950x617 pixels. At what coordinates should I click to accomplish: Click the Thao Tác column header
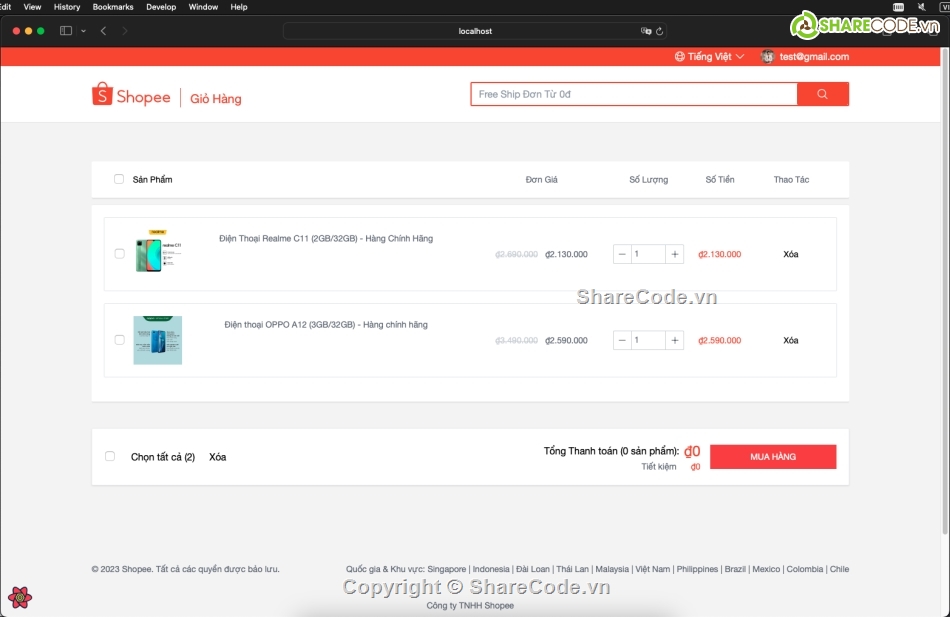coord(791,179)
